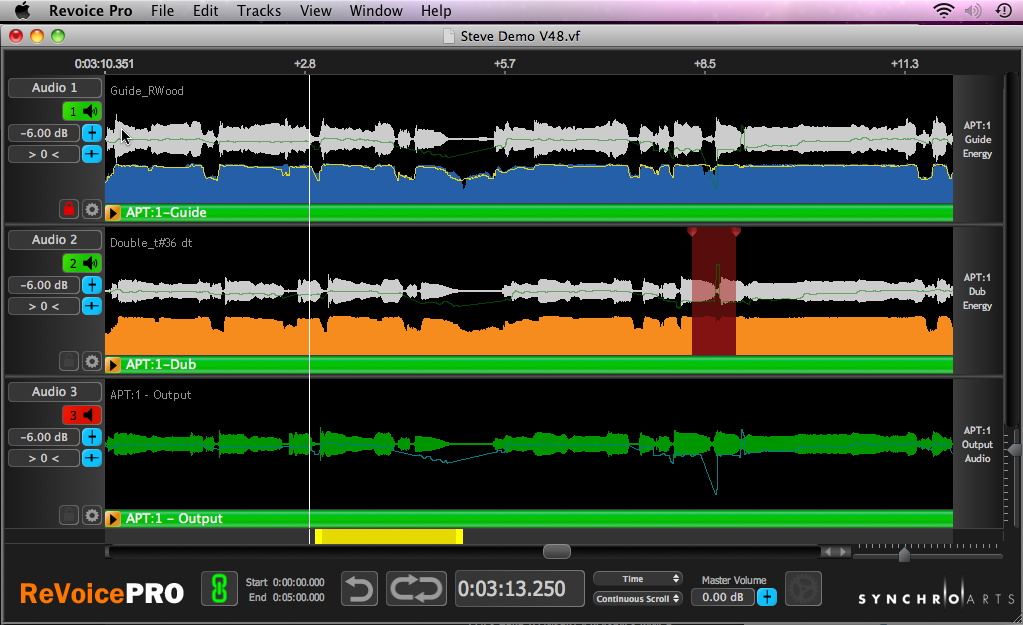Click the return-to-start arrow button
The width and height of the screenshot is (1023, 625).
click(x=359, y=589)
